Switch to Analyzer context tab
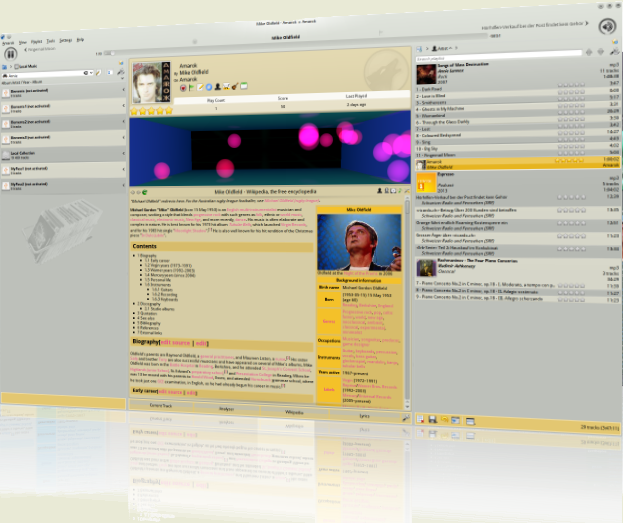 point(226,409)
